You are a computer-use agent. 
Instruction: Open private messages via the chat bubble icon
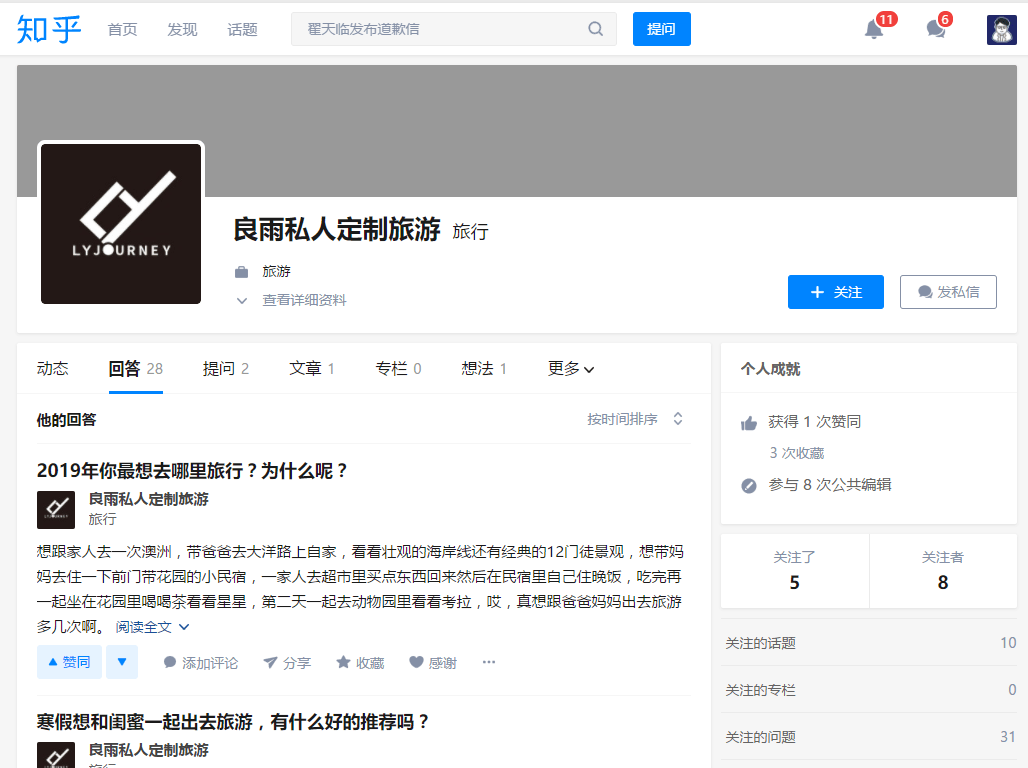[x=934, y=29]
